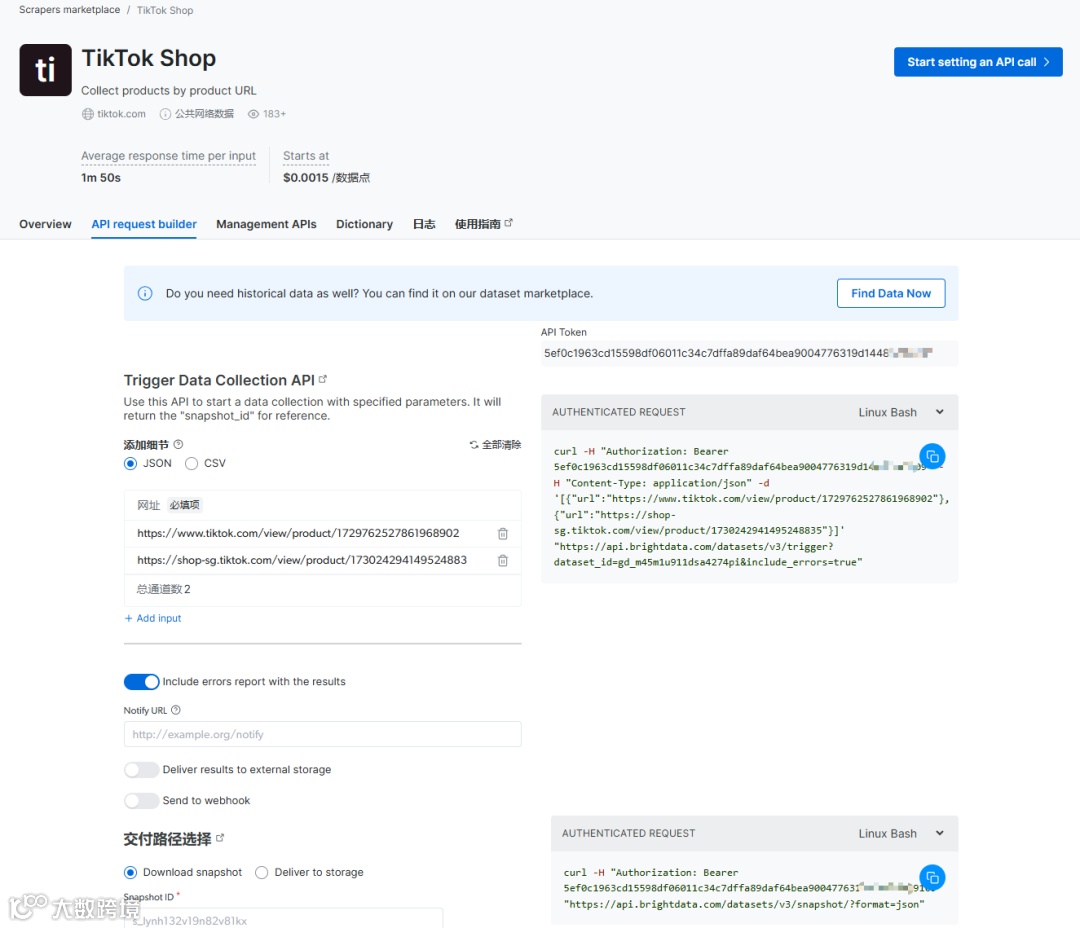Click help icon next to Notify URL
This screenshot has width=1080, height=928.
tap(176, 710)
